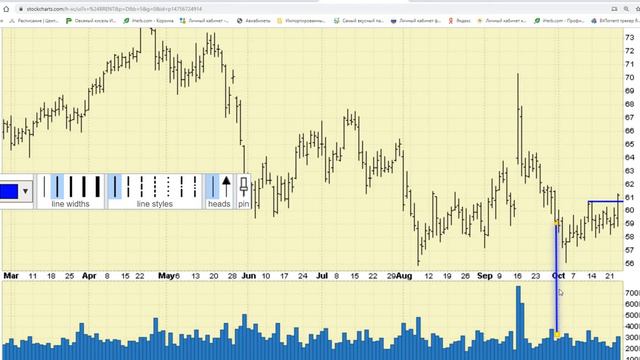Choose the long-dash line style
640x360 pixels.
128,187
